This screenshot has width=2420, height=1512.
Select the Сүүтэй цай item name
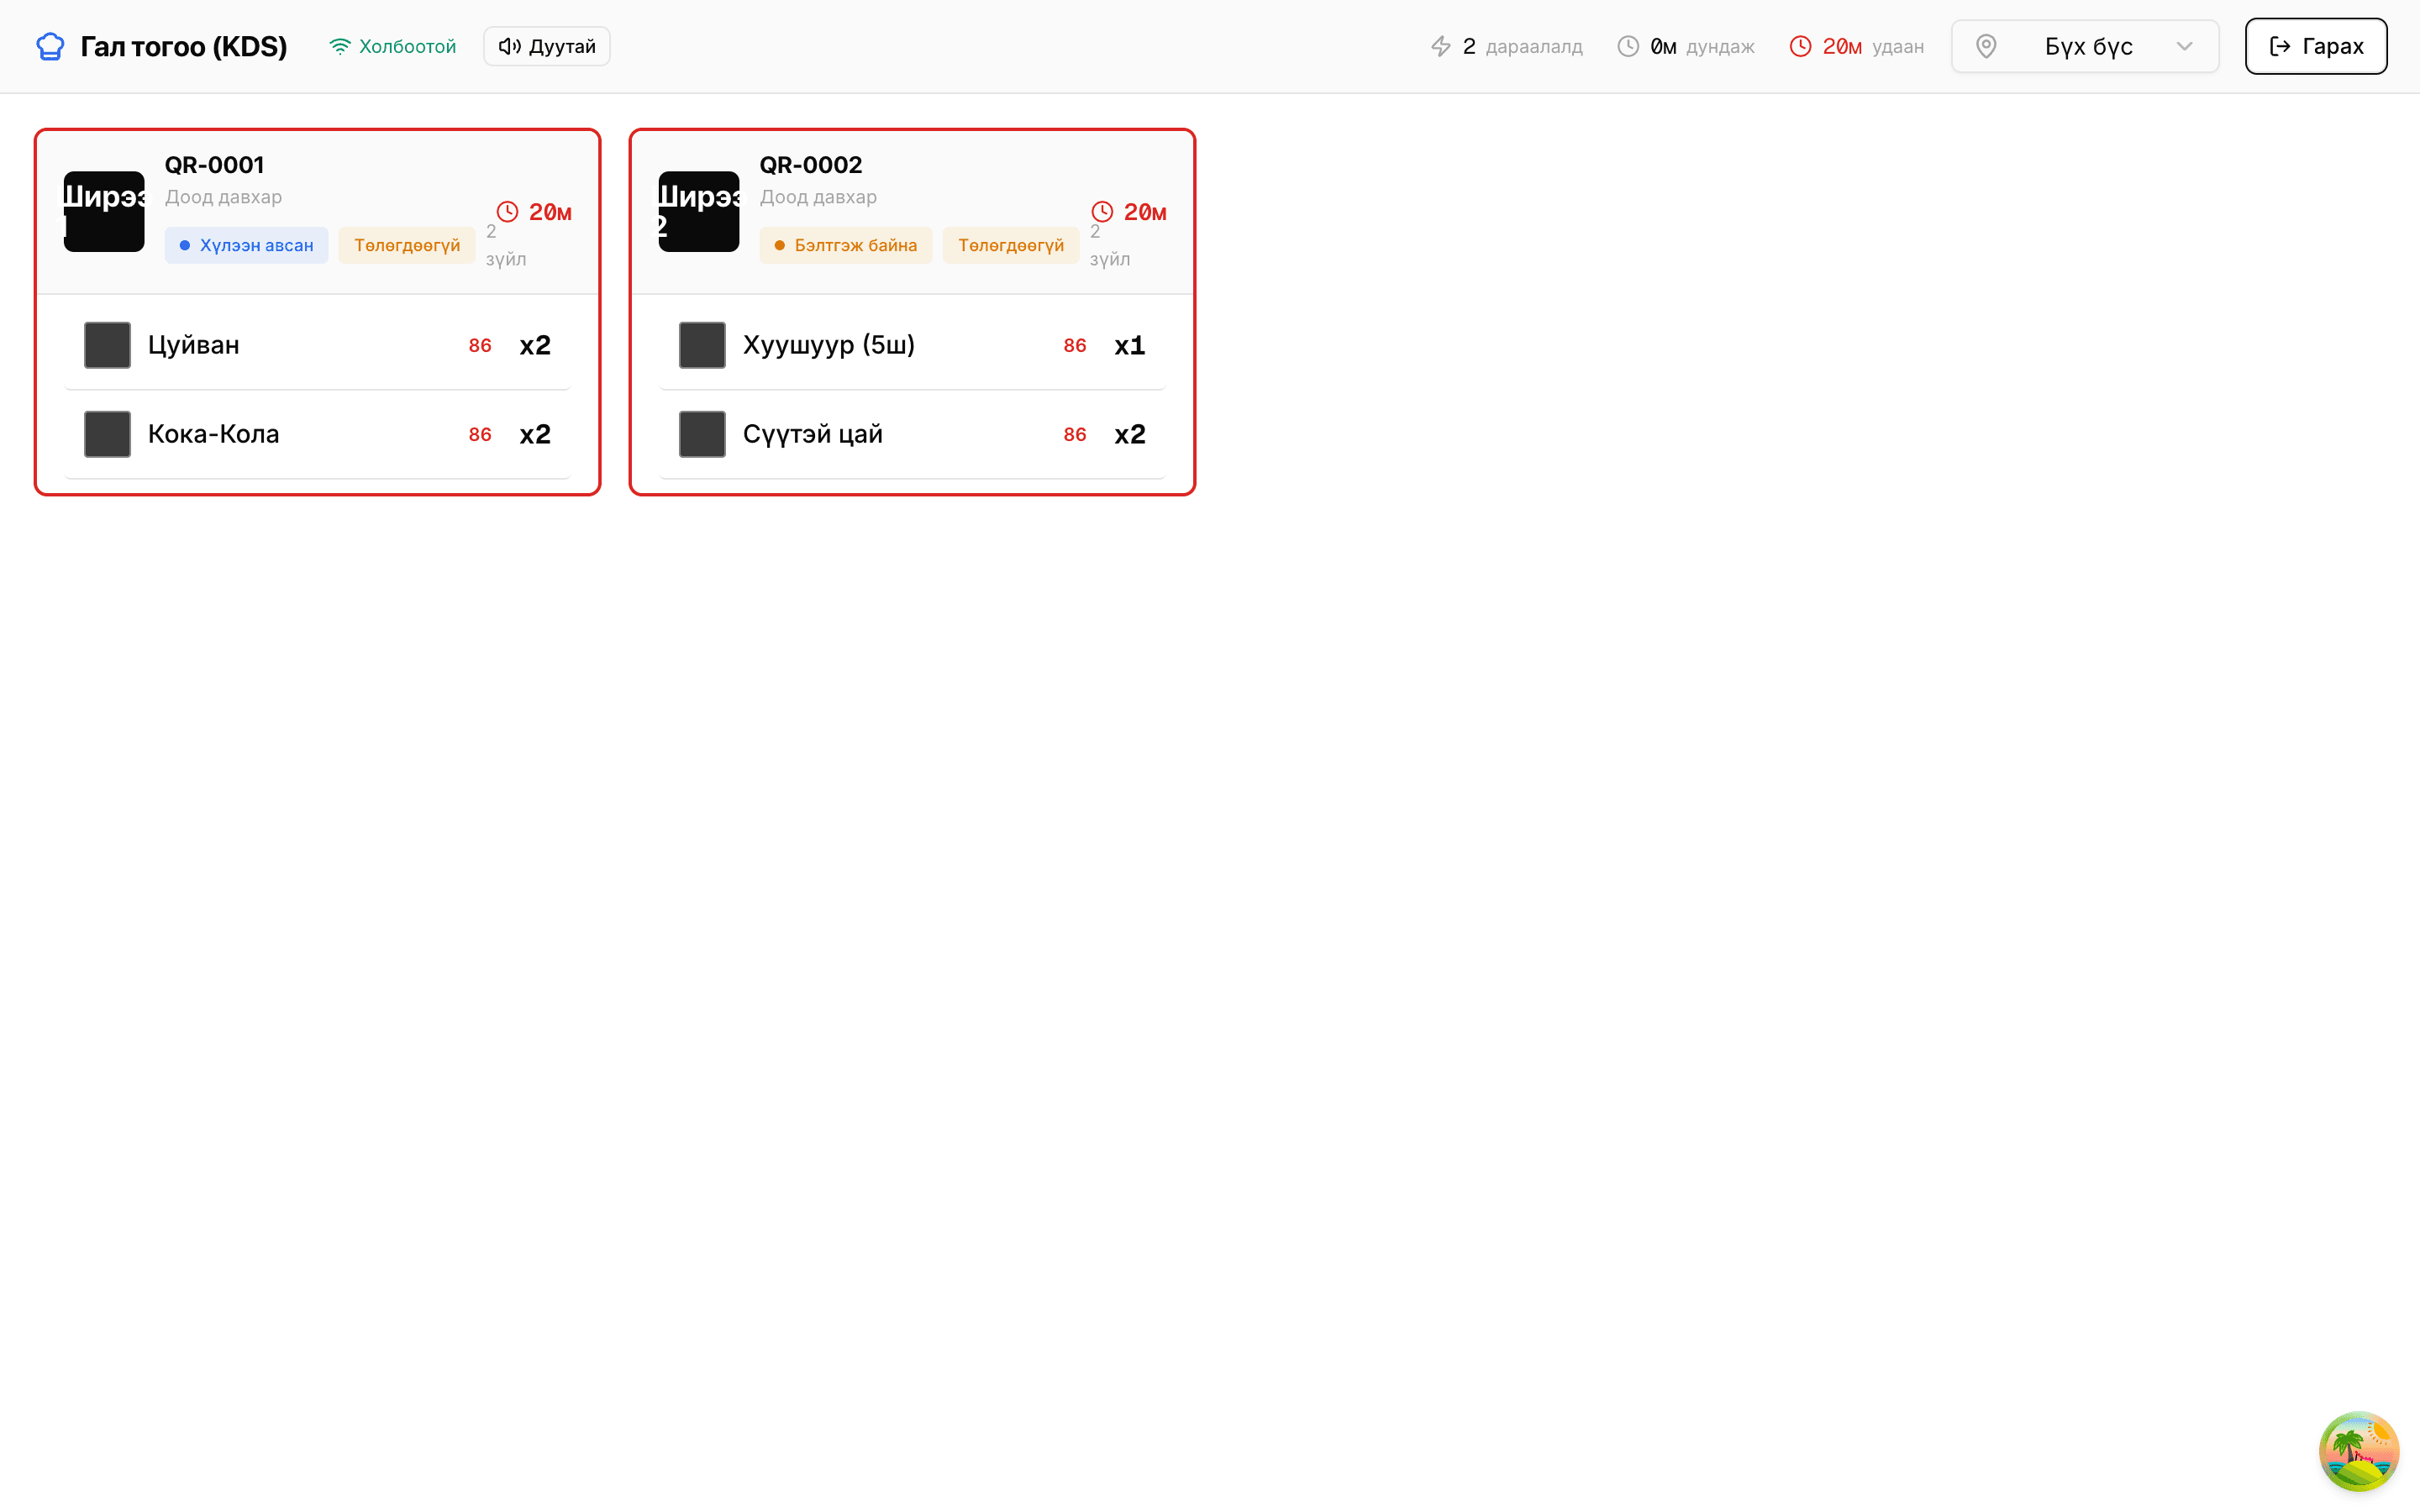click(x=813, y=434)
